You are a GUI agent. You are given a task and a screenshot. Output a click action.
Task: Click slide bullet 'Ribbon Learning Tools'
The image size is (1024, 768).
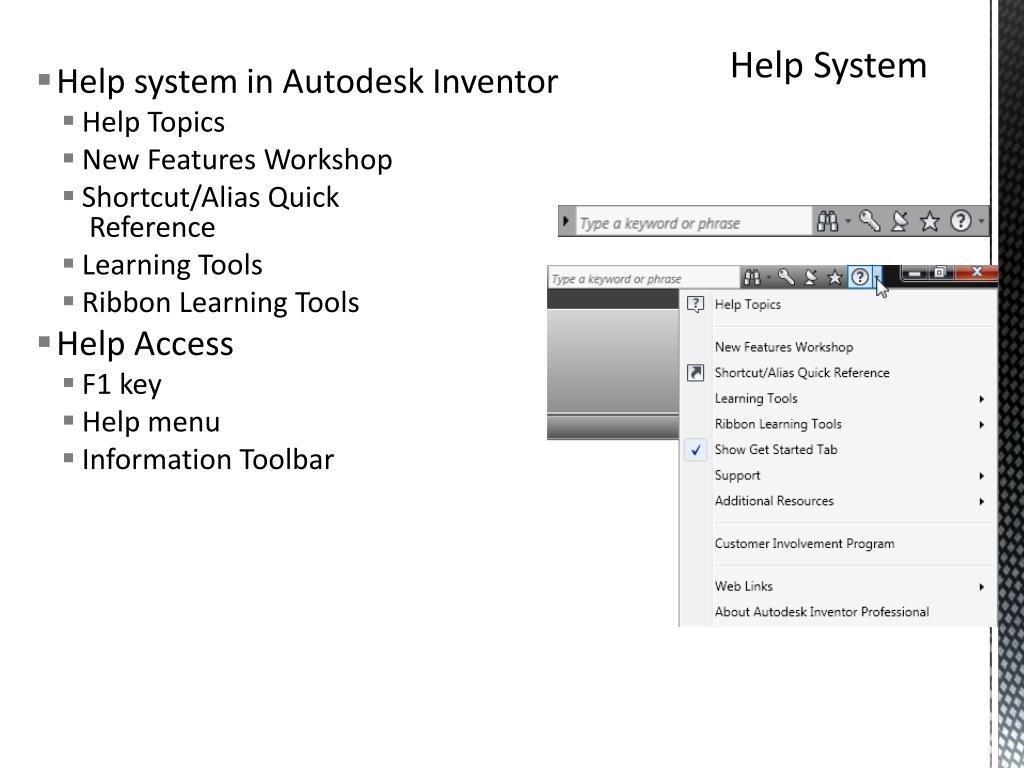[221, 303]
